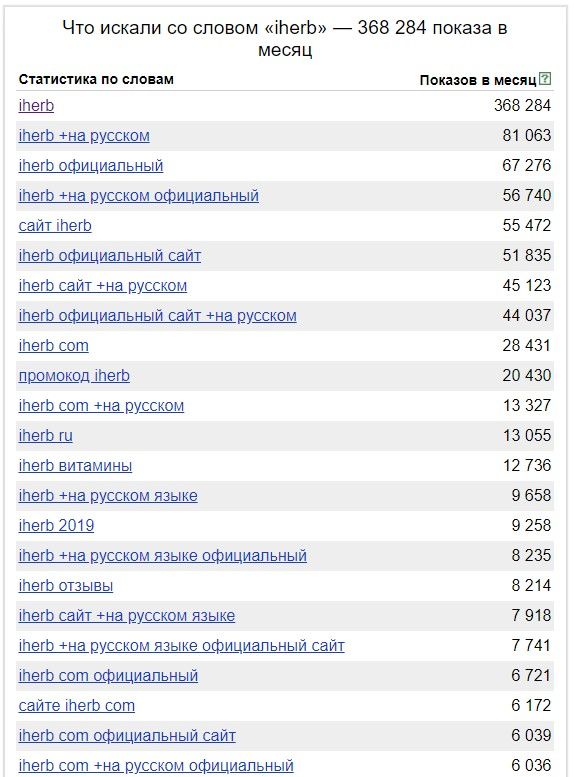Click the 'iherb com' link

click(54, 345)
